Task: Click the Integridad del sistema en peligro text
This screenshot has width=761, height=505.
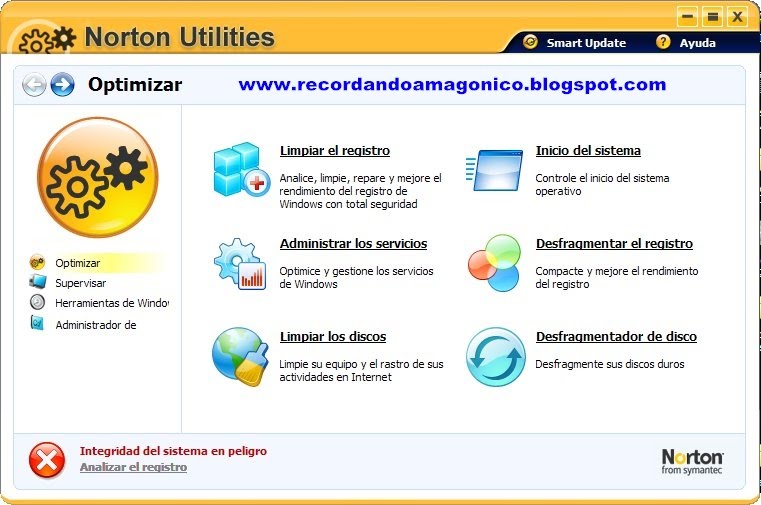Action: click(x=173, y=451)
